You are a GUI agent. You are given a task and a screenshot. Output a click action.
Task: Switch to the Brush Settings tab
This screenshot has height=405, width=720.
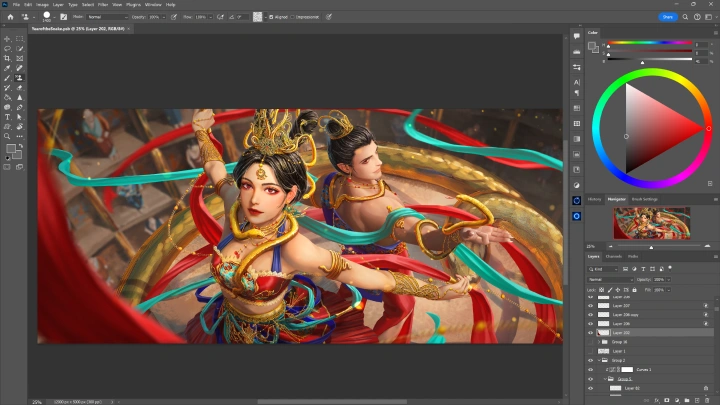[645, 199]
